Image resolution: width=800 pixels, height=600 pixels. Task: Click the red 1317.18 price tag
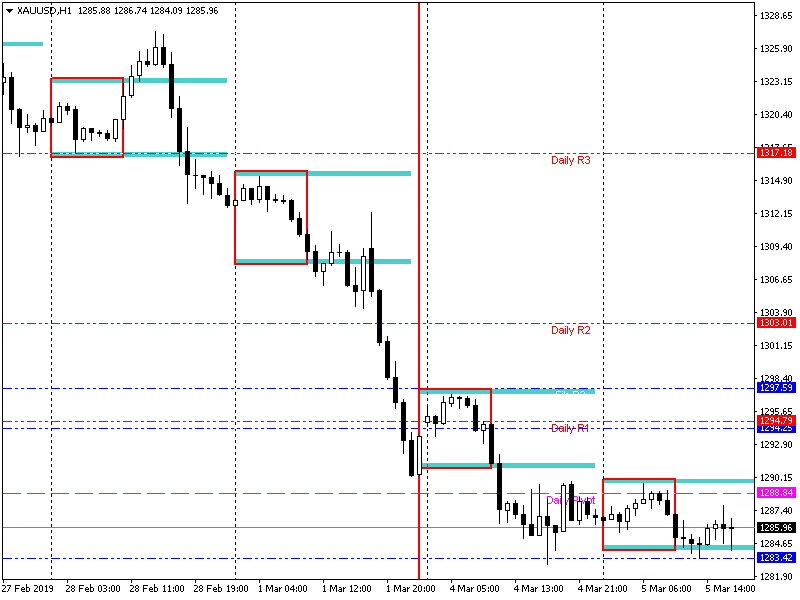[x=776, y=152]
